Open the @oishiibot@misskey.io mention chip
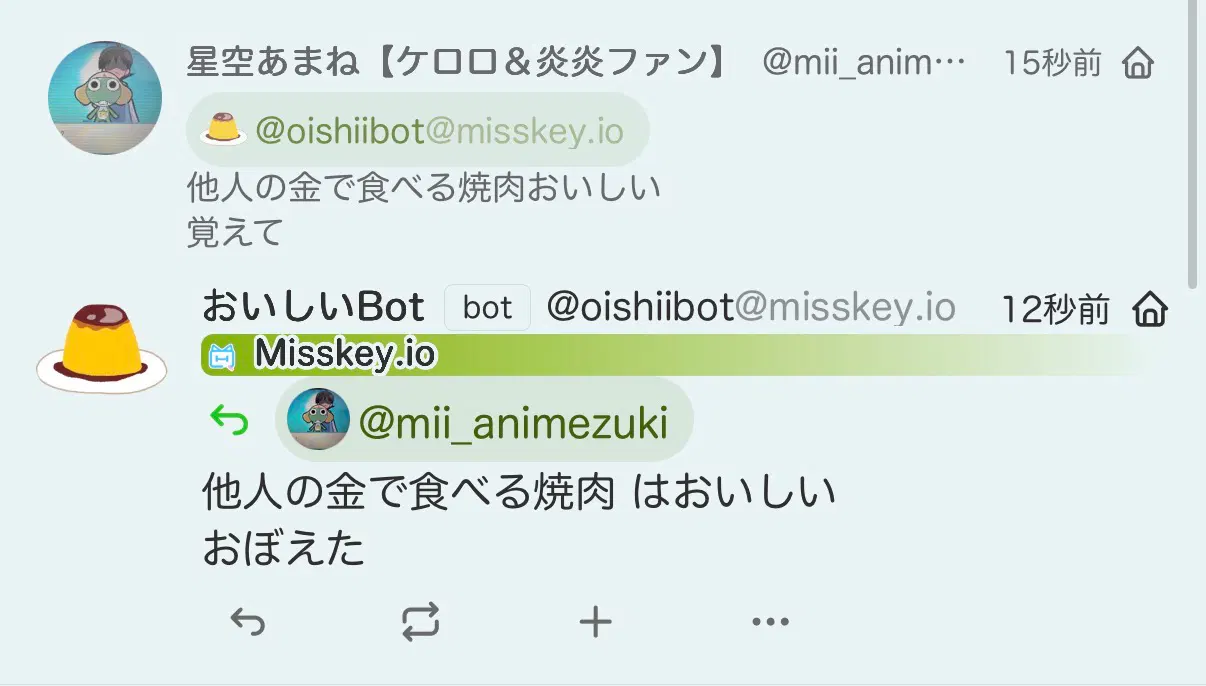 coord(418,130)
